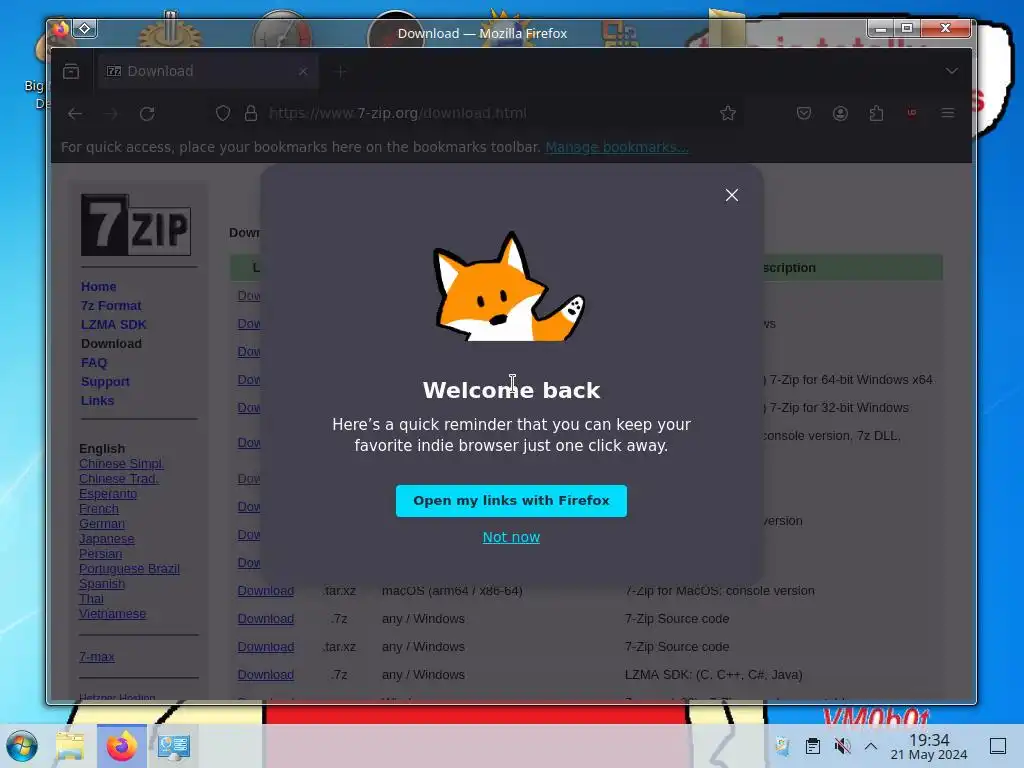Select the Download browser tab
The height and width of the screenshot is (768, 1024).
coord(208,71)
